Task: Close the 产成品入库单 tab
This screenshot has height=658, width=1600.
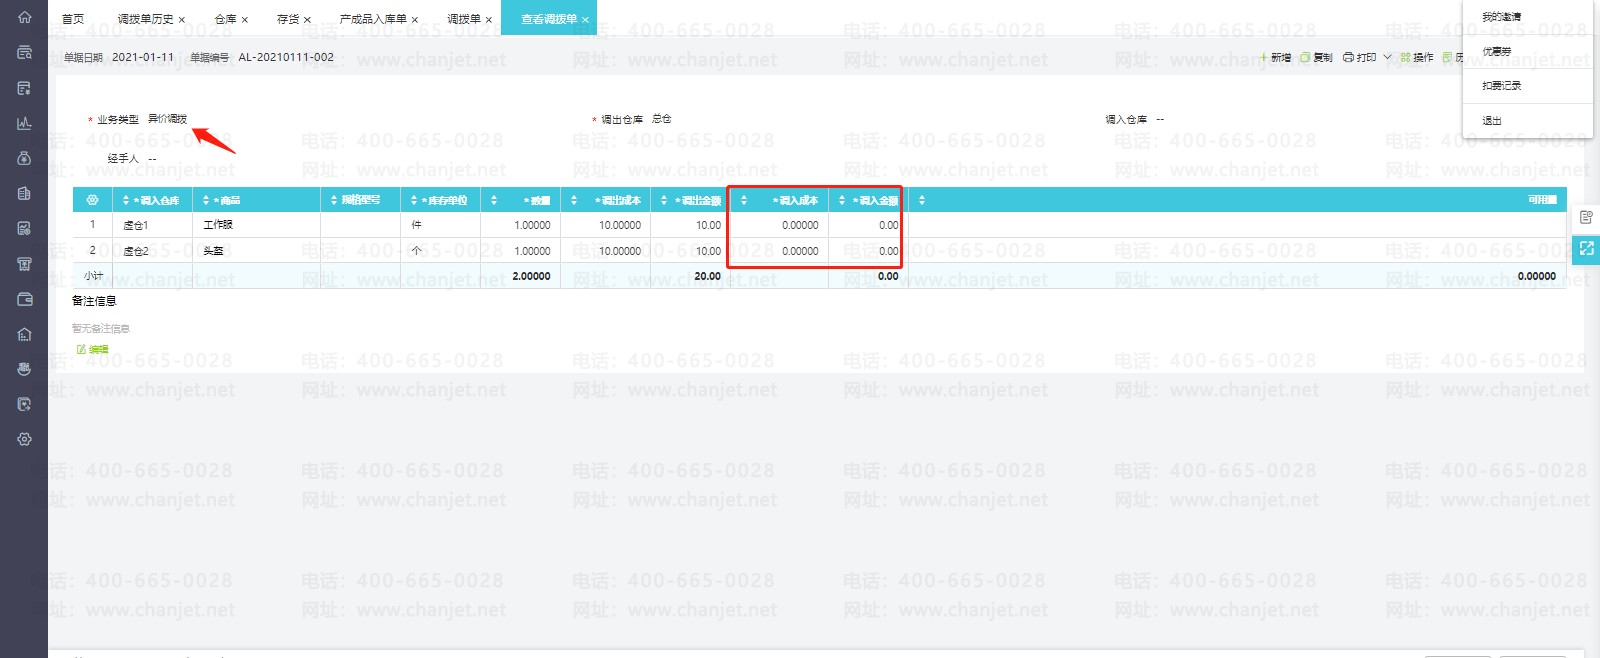Action: (x=414, y=20)
